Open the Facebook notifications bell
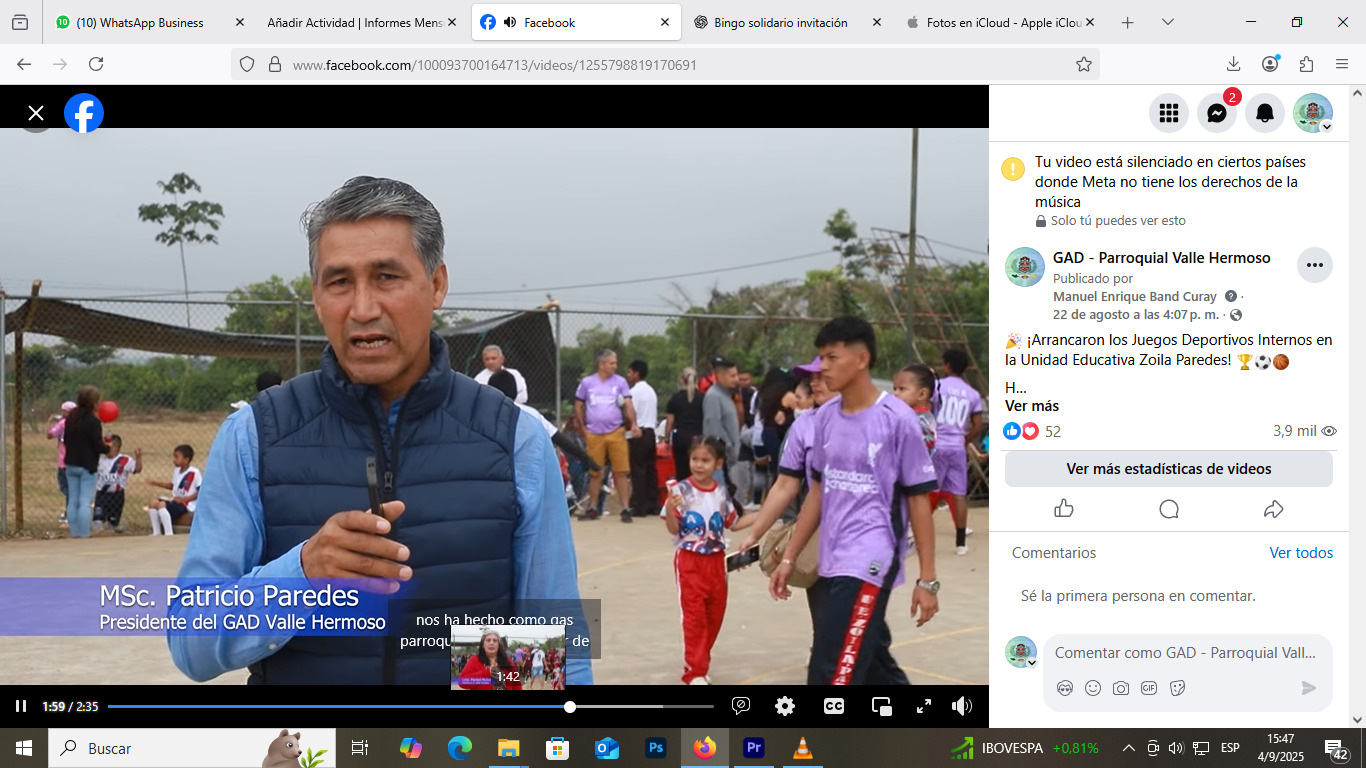The height and width of the screenshot is (768, 1366). 1265,113
